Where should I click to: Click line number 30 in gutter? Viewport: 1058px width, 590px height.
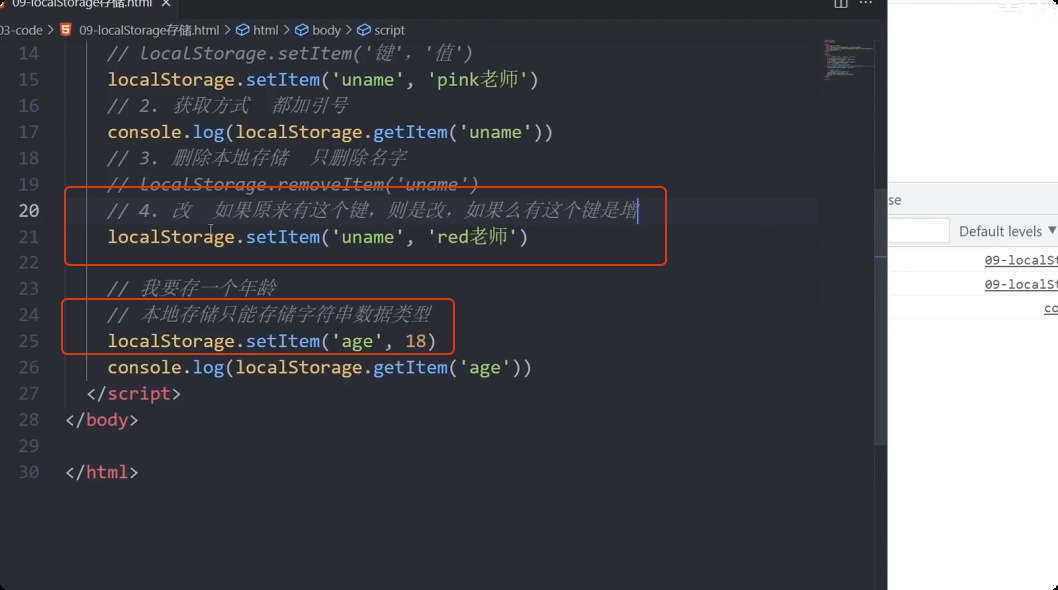pos(28,472)
